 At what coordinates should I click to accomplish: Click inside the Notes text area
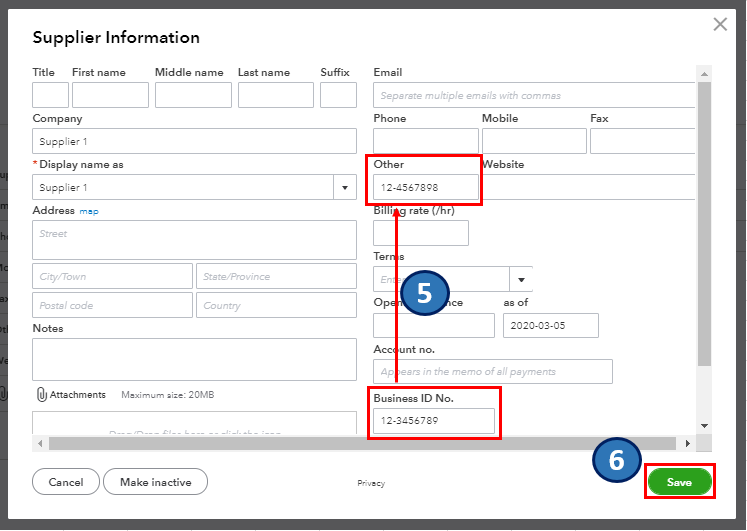tap(194, 360)
